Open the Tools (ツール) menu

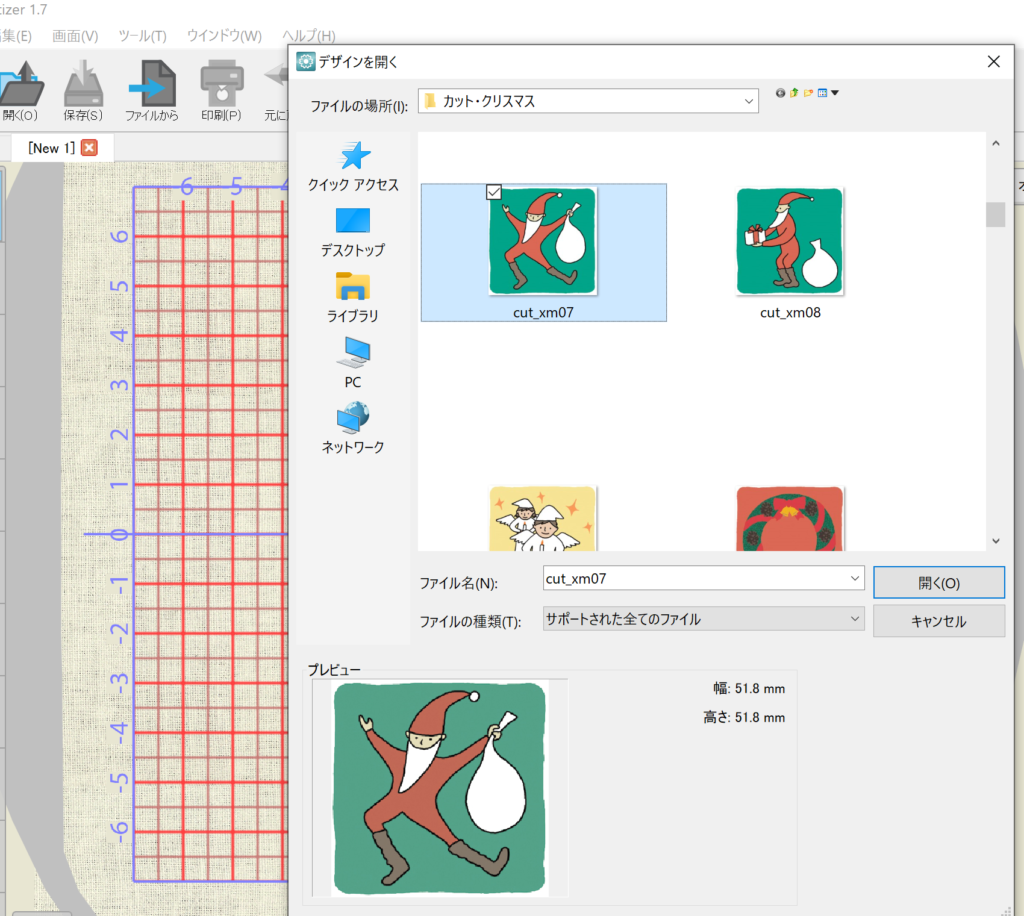click(x=142, y=36)
